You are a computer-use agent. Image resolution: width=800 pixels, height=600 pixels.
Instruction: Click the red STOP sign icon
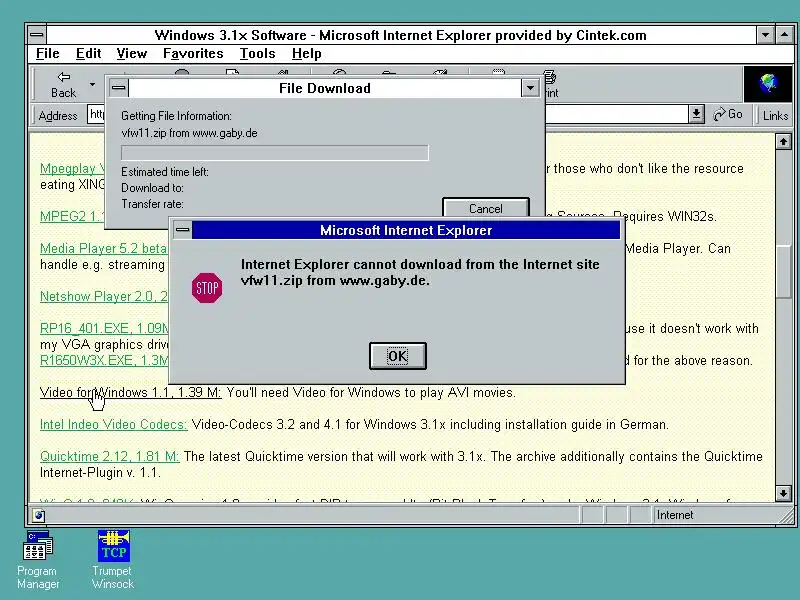[207, 288]
